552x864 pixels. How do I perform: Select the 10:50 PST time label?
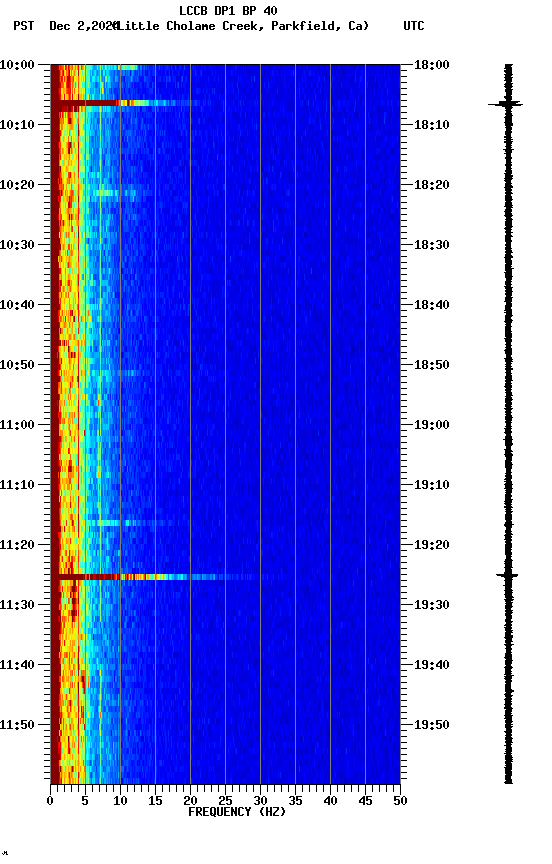17,365
